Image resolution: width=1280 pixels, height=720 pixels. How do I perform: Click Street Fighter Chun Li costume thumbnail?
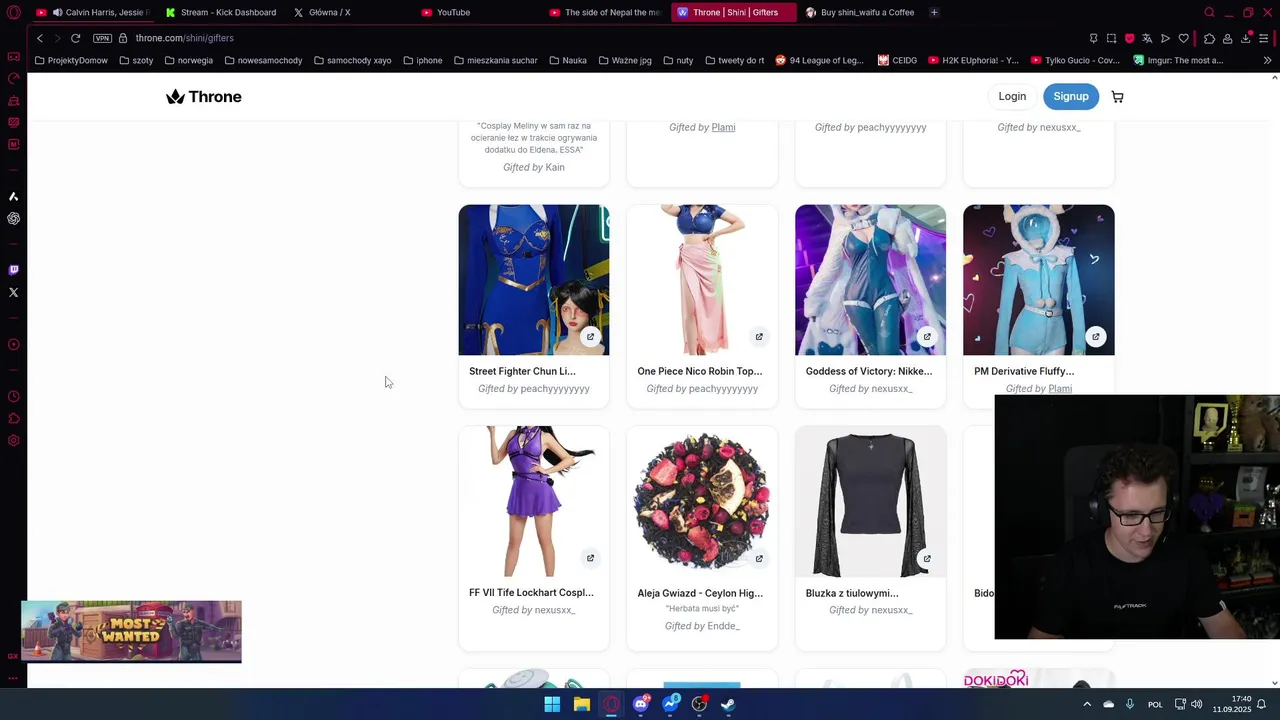(x=534, y=280)
